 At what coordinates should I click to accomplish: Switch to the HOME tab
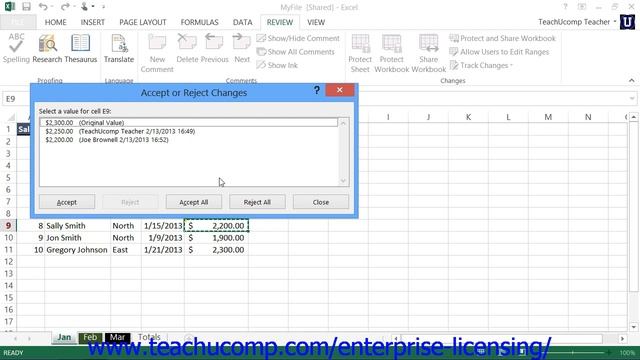(x=56, y=22)
